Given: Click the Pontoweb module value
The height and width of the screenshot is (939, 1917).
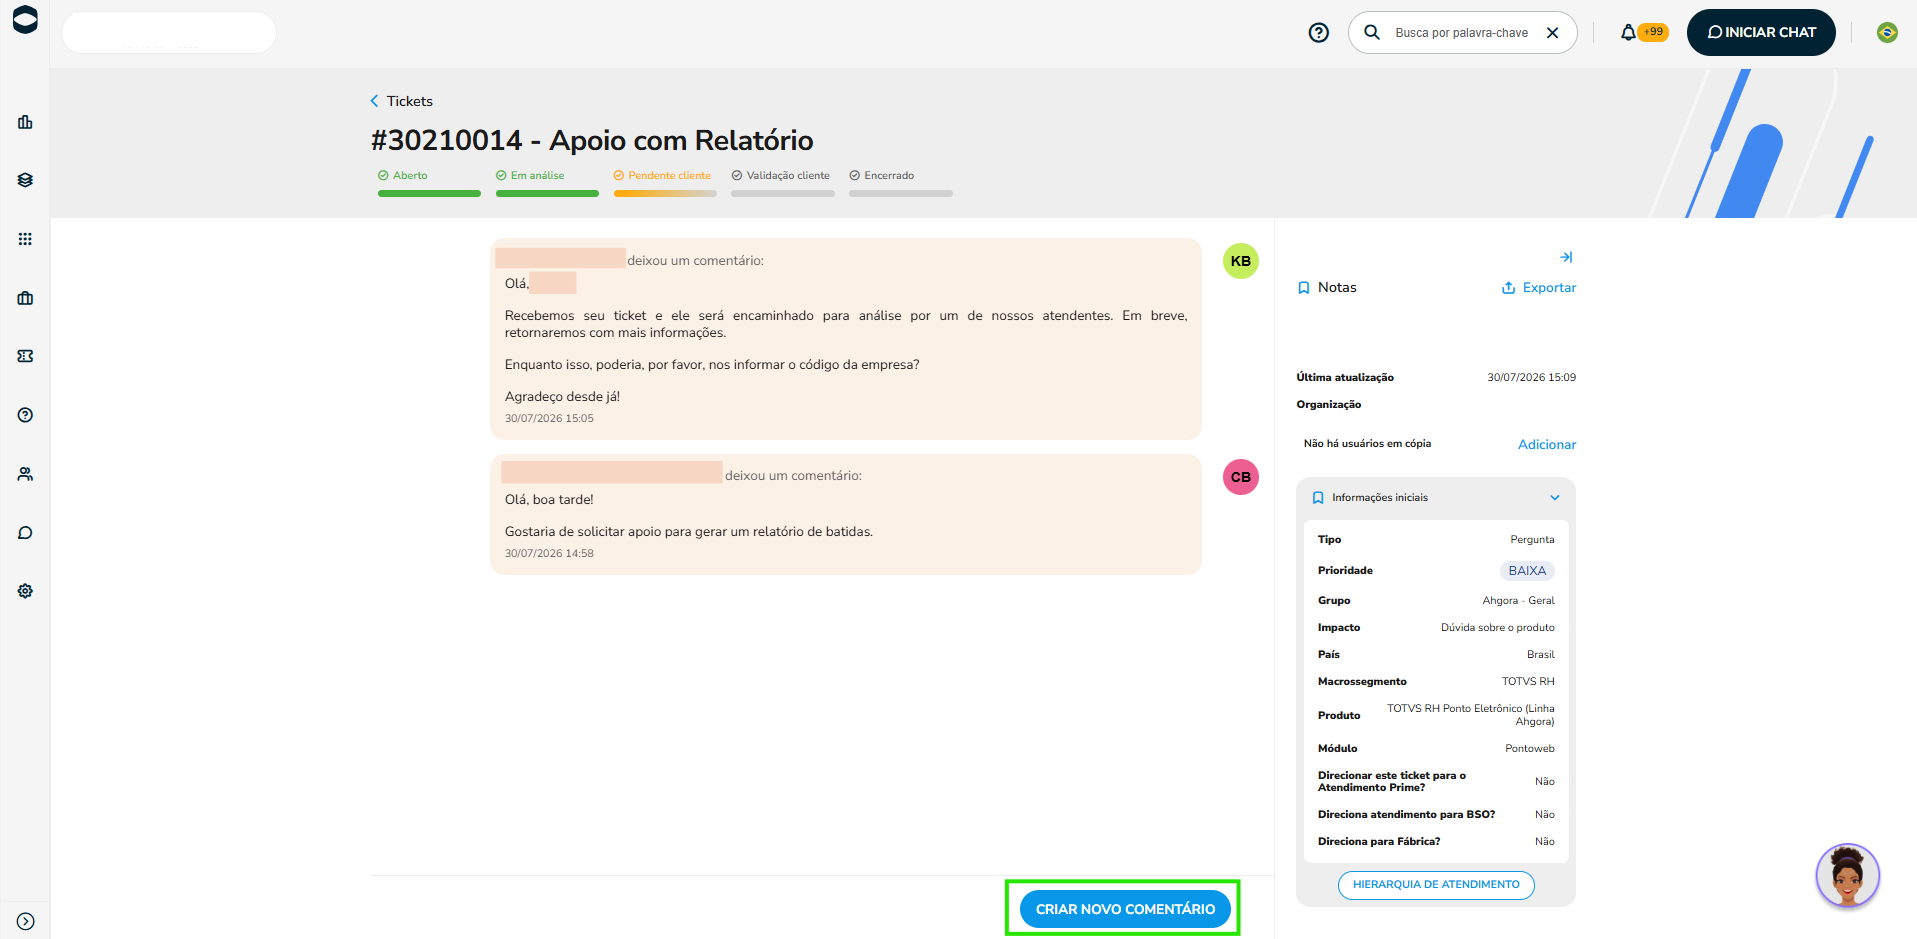Looking at the screenshot, I should point(1530,749).
